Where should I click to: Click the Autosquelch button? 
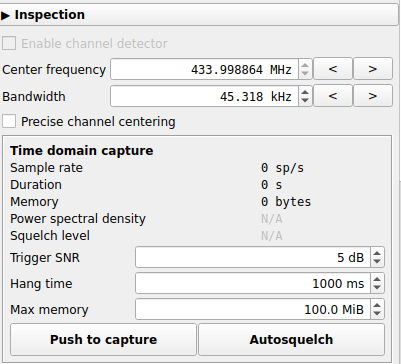tap(291, 339)
